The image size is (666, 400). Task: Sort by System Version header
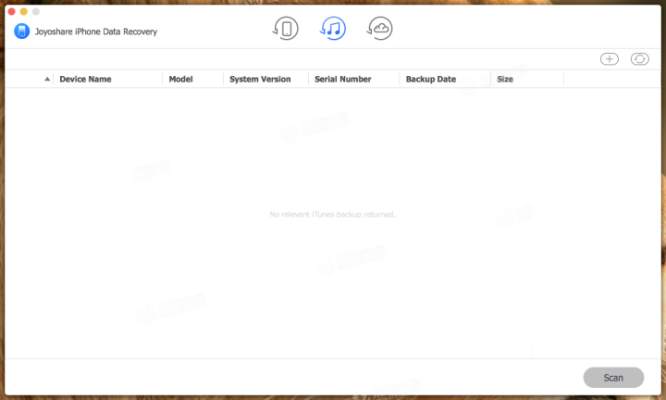click(260, 79)
